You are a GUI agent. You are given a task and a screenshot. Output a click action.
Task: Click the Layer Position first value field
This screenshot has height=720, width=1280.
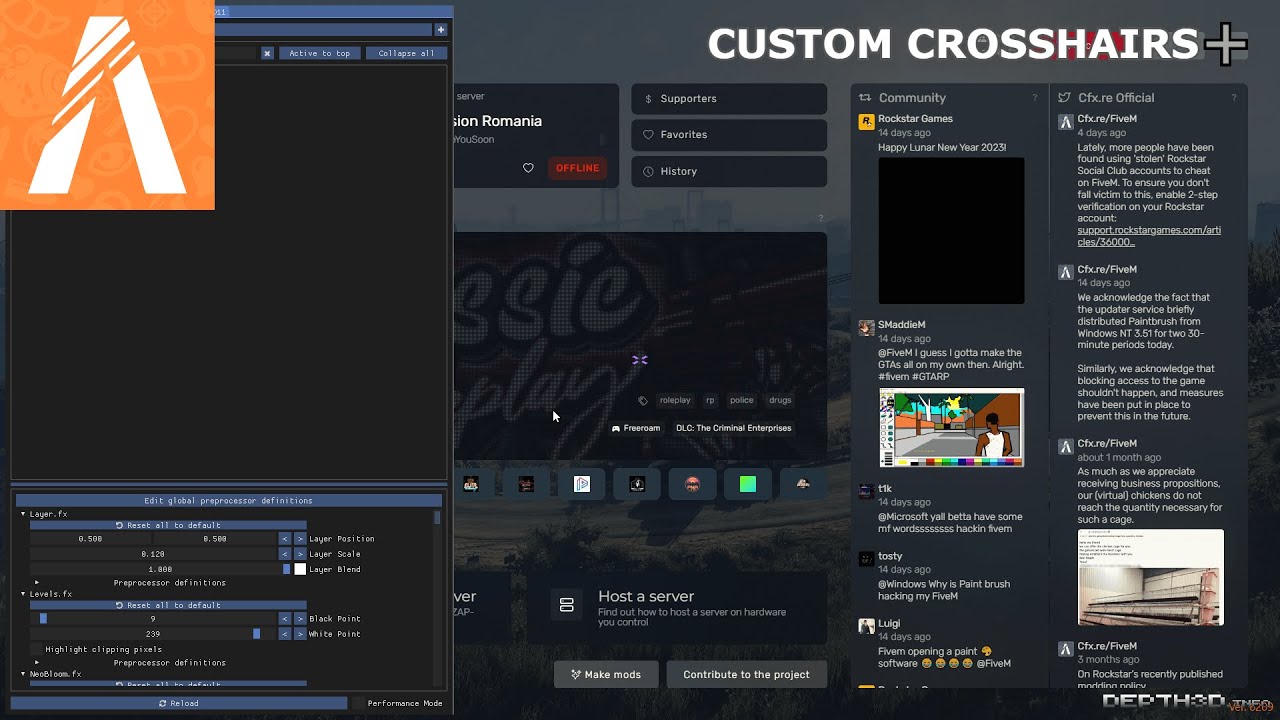pos(91,539)
